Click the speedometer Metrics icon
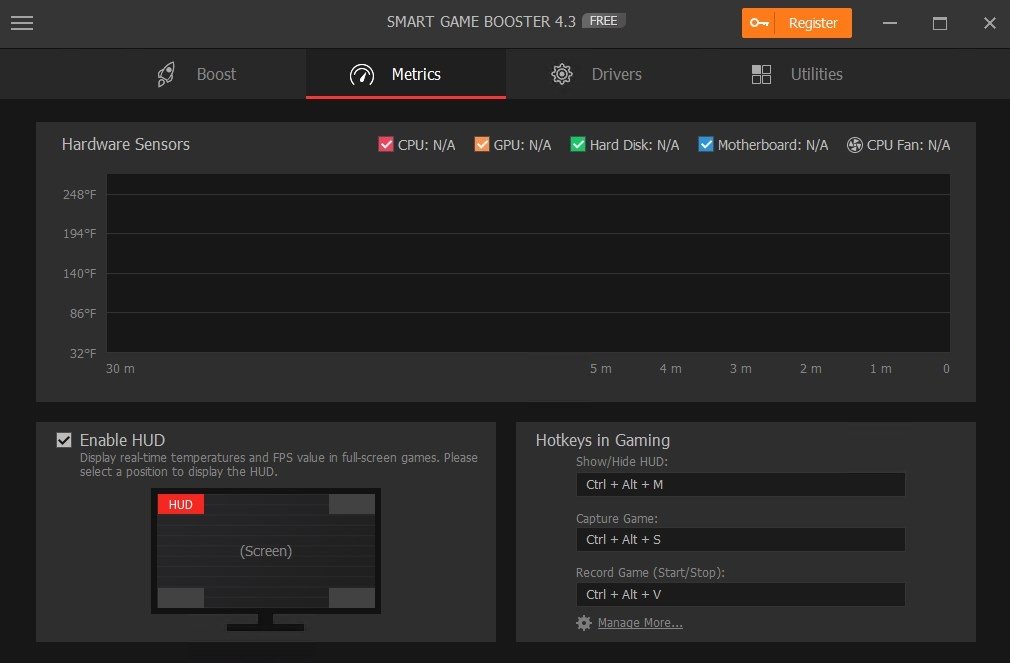The image size is (1010, 663). click(361, 75)
